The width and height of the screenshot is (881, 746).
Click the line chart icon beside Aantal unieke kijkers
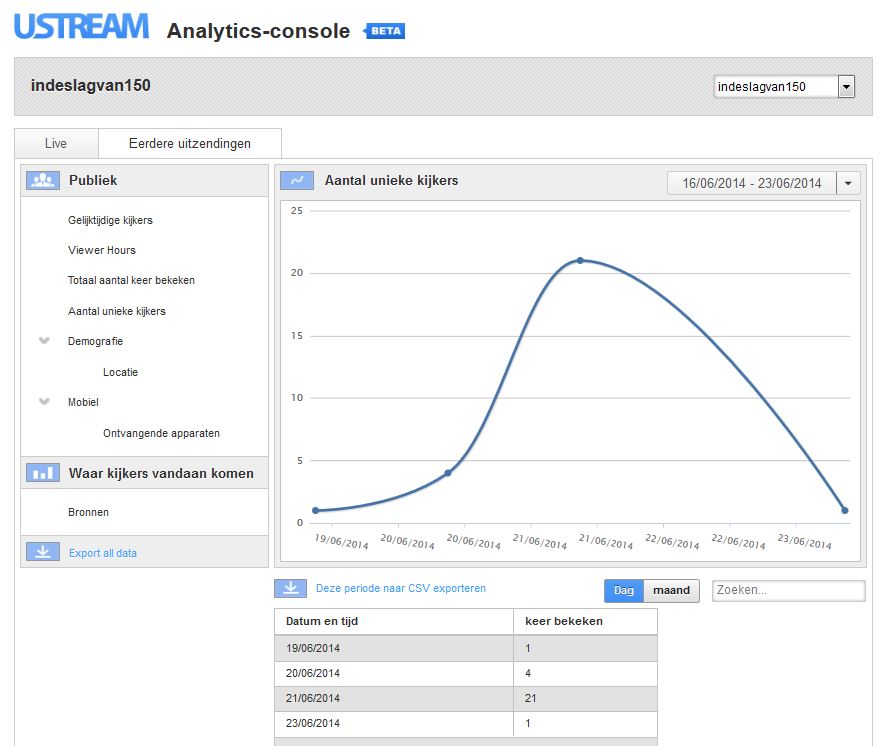tap(297, 180)
